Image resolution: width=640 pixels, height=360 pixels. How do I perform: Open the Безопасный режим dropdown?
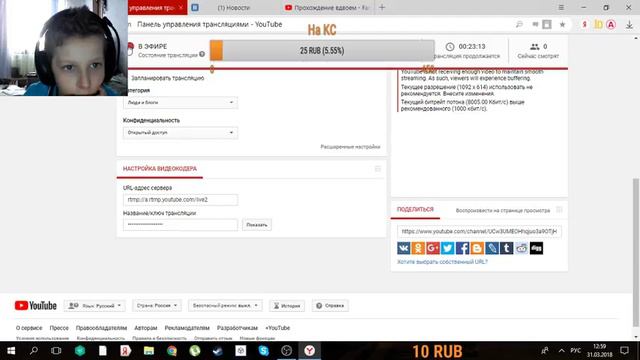(x=225, y=305)
